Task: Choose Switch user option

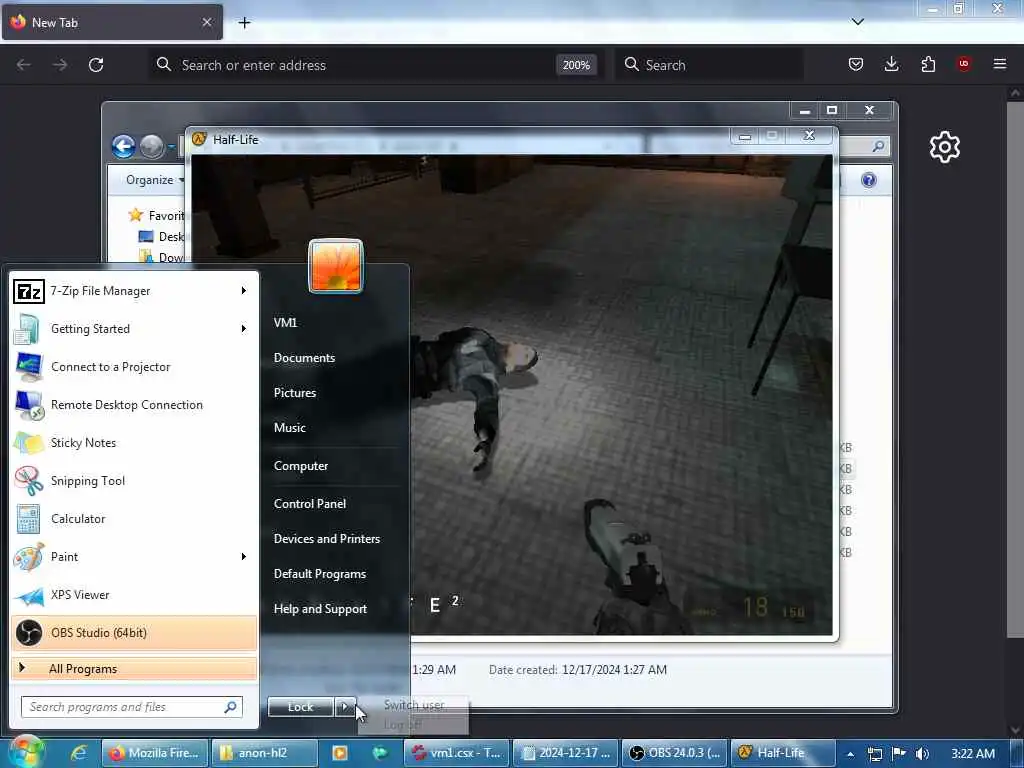Action: [x=414, y=705]
